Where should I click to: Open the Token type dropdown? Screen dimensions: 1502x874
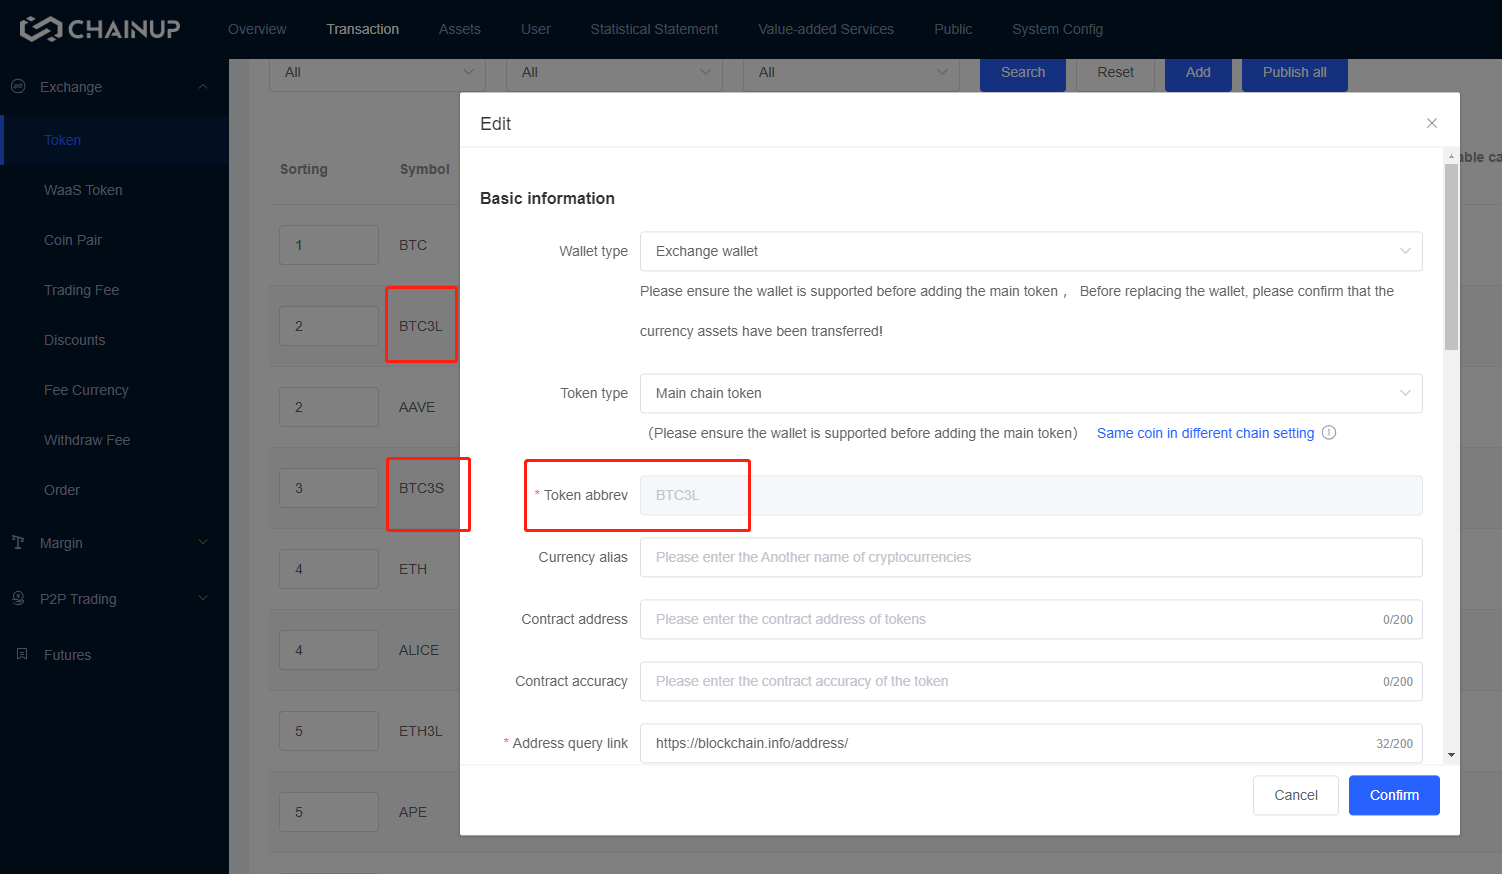(x=1030, y=393)
